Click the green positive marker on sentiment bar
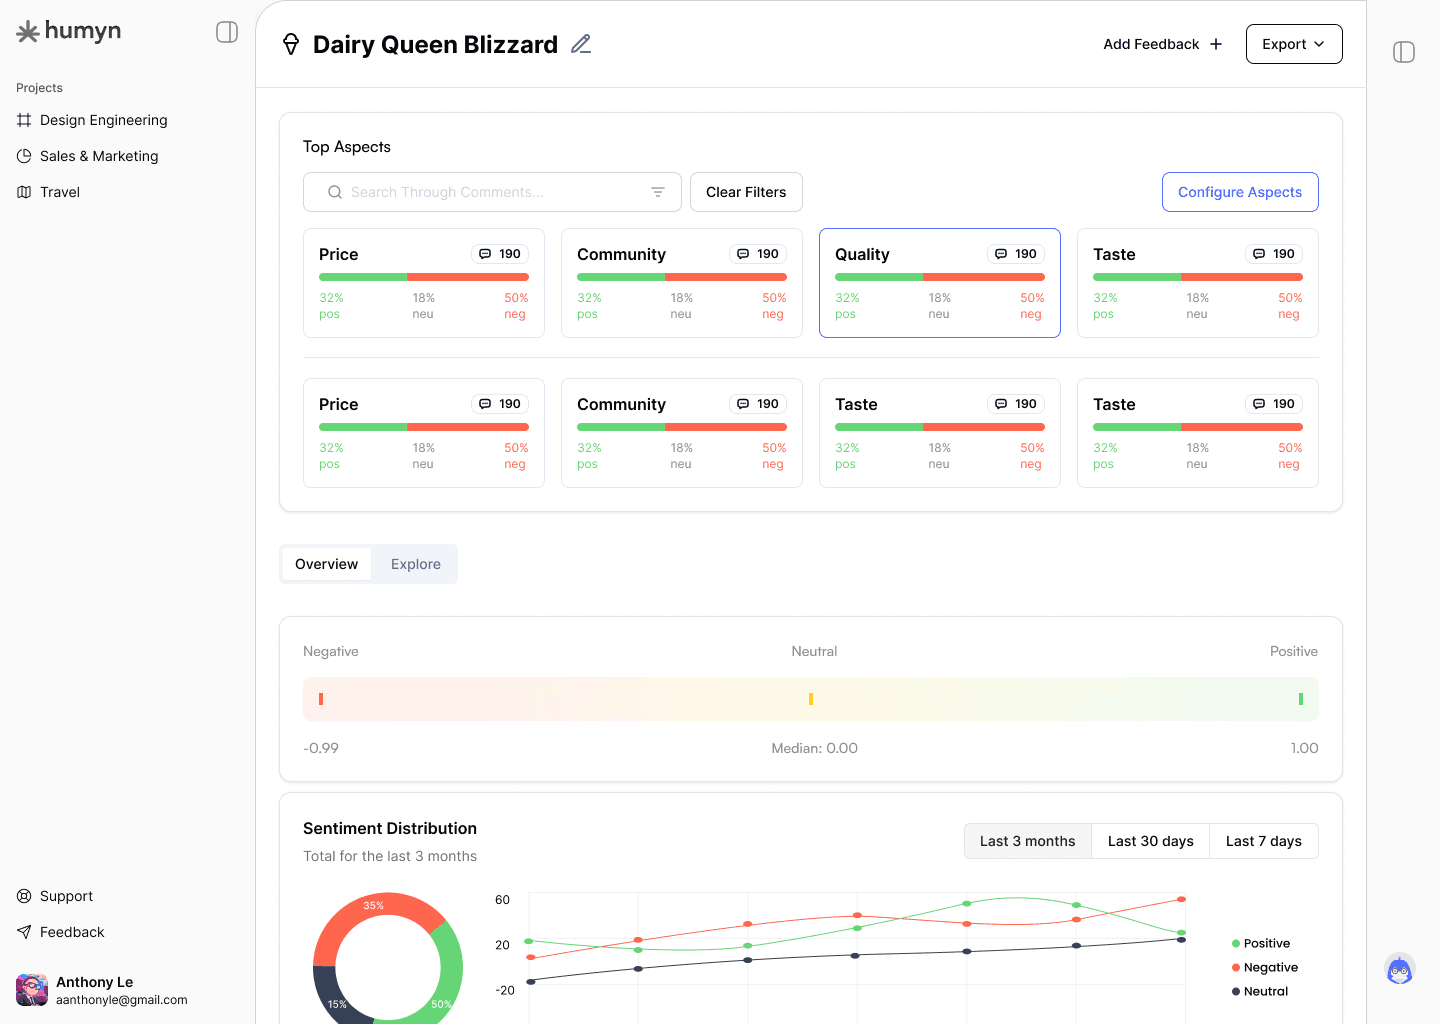1440x1024 pixels. [1301, 699]
